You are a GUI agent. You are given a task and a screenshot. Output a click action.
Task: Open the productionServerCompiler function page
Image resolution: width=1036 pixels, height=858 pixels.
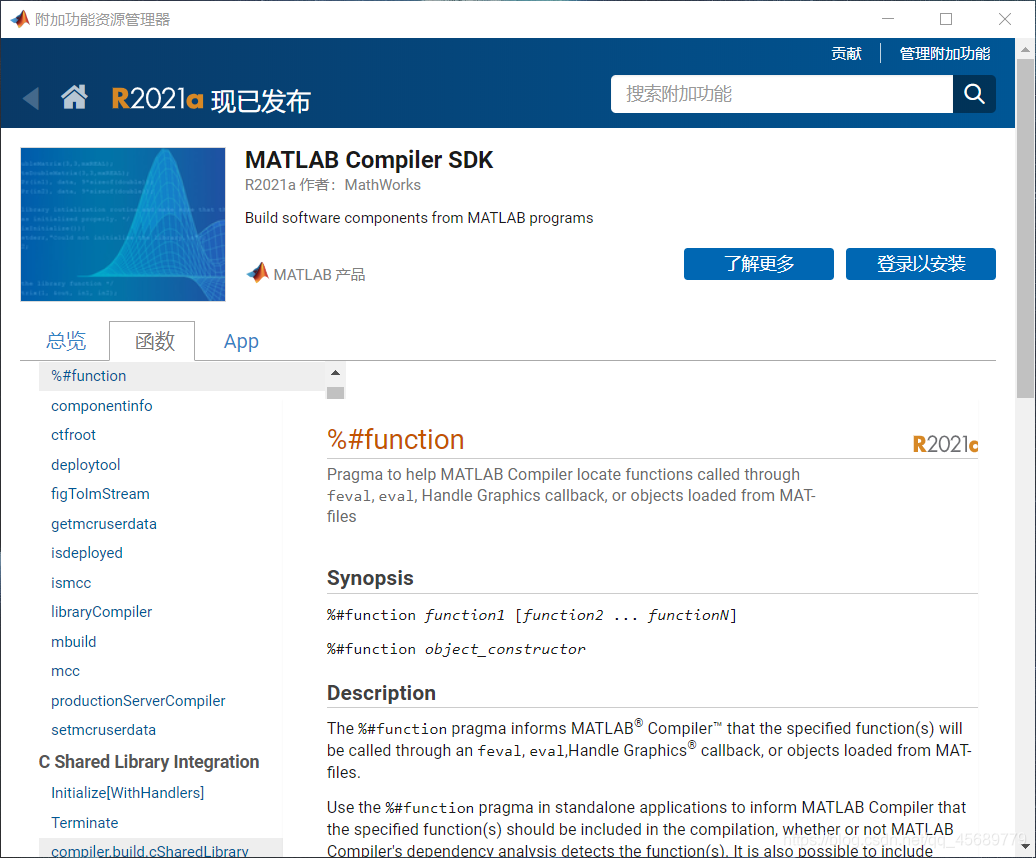click(x=138, y=701)
